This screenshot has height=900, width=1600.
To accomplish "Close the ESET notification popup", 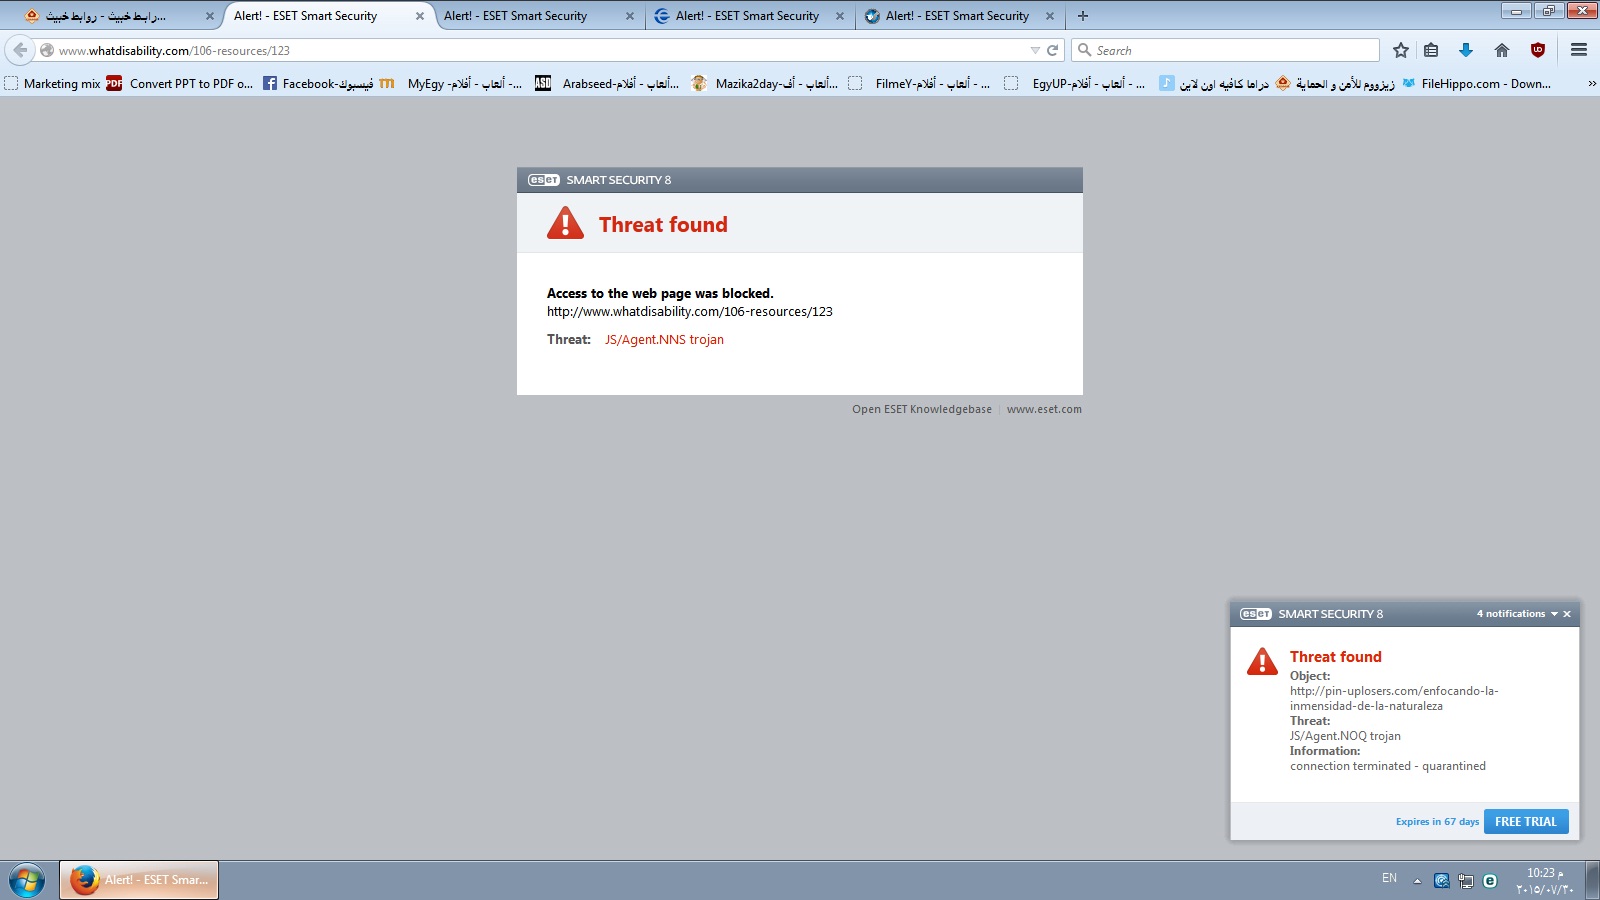I will [1567, 614].
